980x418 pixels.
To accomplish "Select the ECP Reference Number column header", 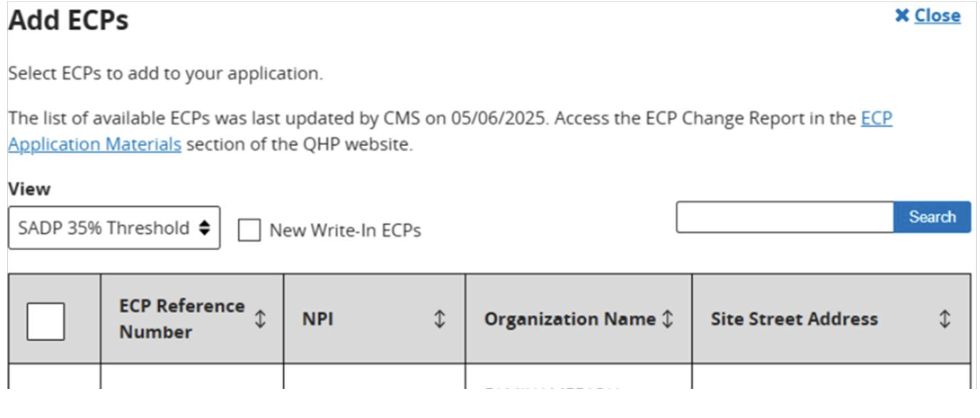I will point(181,319).
